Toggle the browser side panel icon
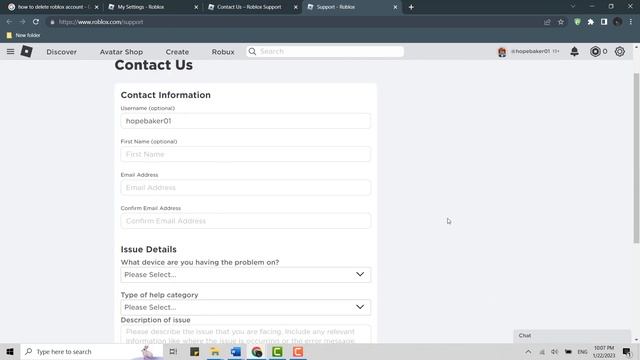Viewport: 640px width, 360px height. 604,22
